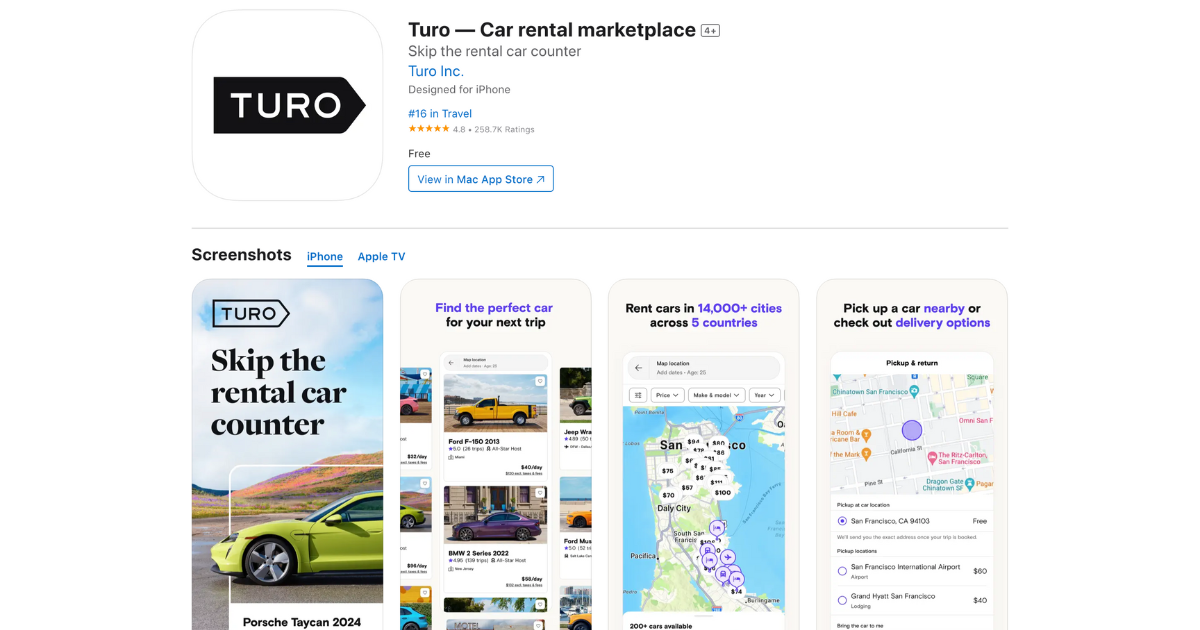
Task: Click a purple car cluster marker near Pacifica
Action: point(709,560)
